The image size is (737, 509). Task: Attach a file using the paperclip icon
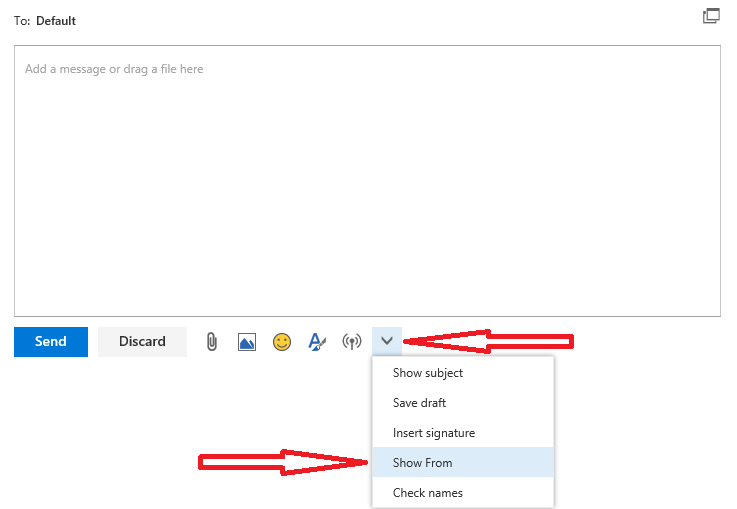(x=212, y=342)
